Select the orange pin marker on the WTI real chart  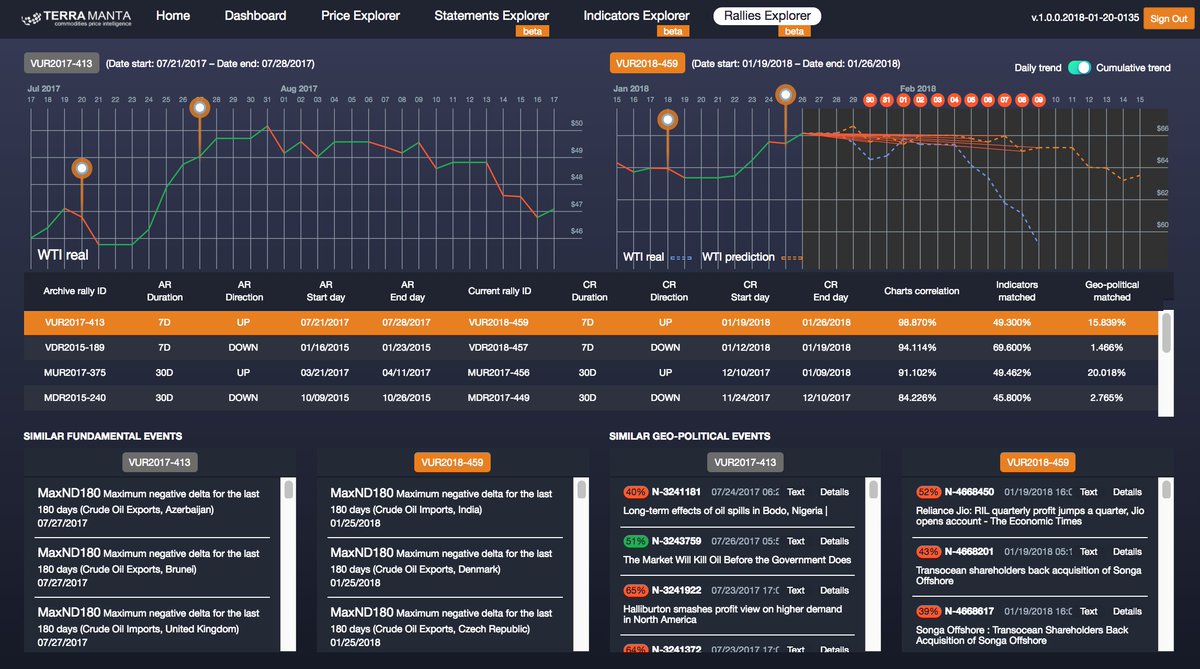point(80,168)
